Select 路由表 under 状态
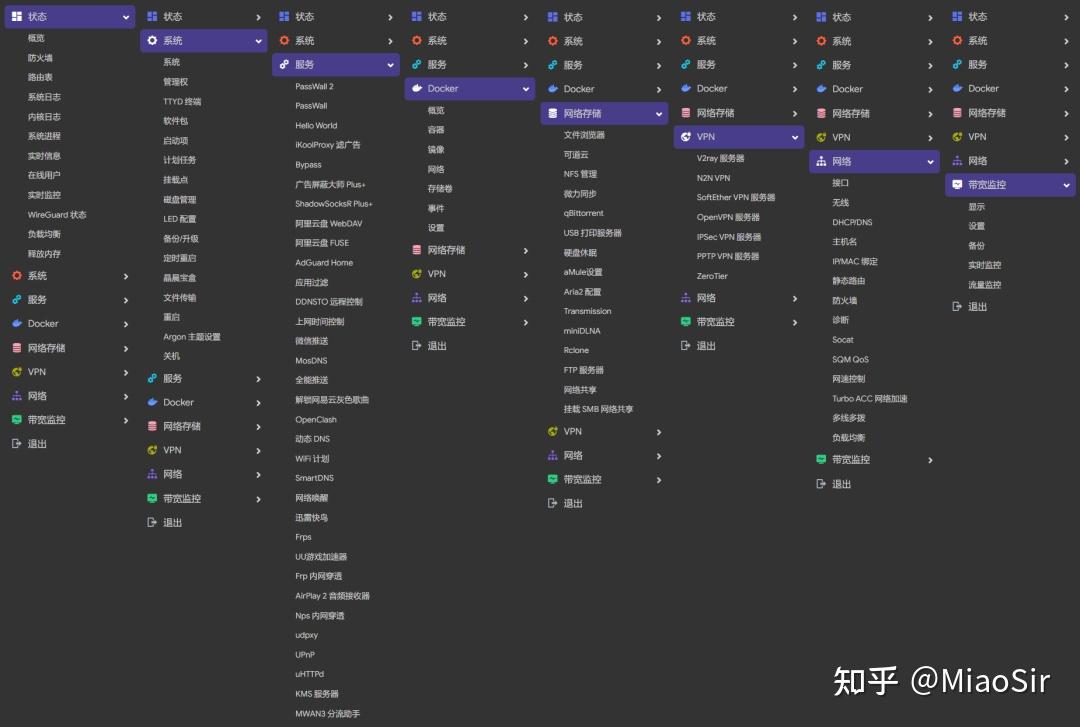The height and width of the screenshot is (727, 1080). (x=40, y=77)
